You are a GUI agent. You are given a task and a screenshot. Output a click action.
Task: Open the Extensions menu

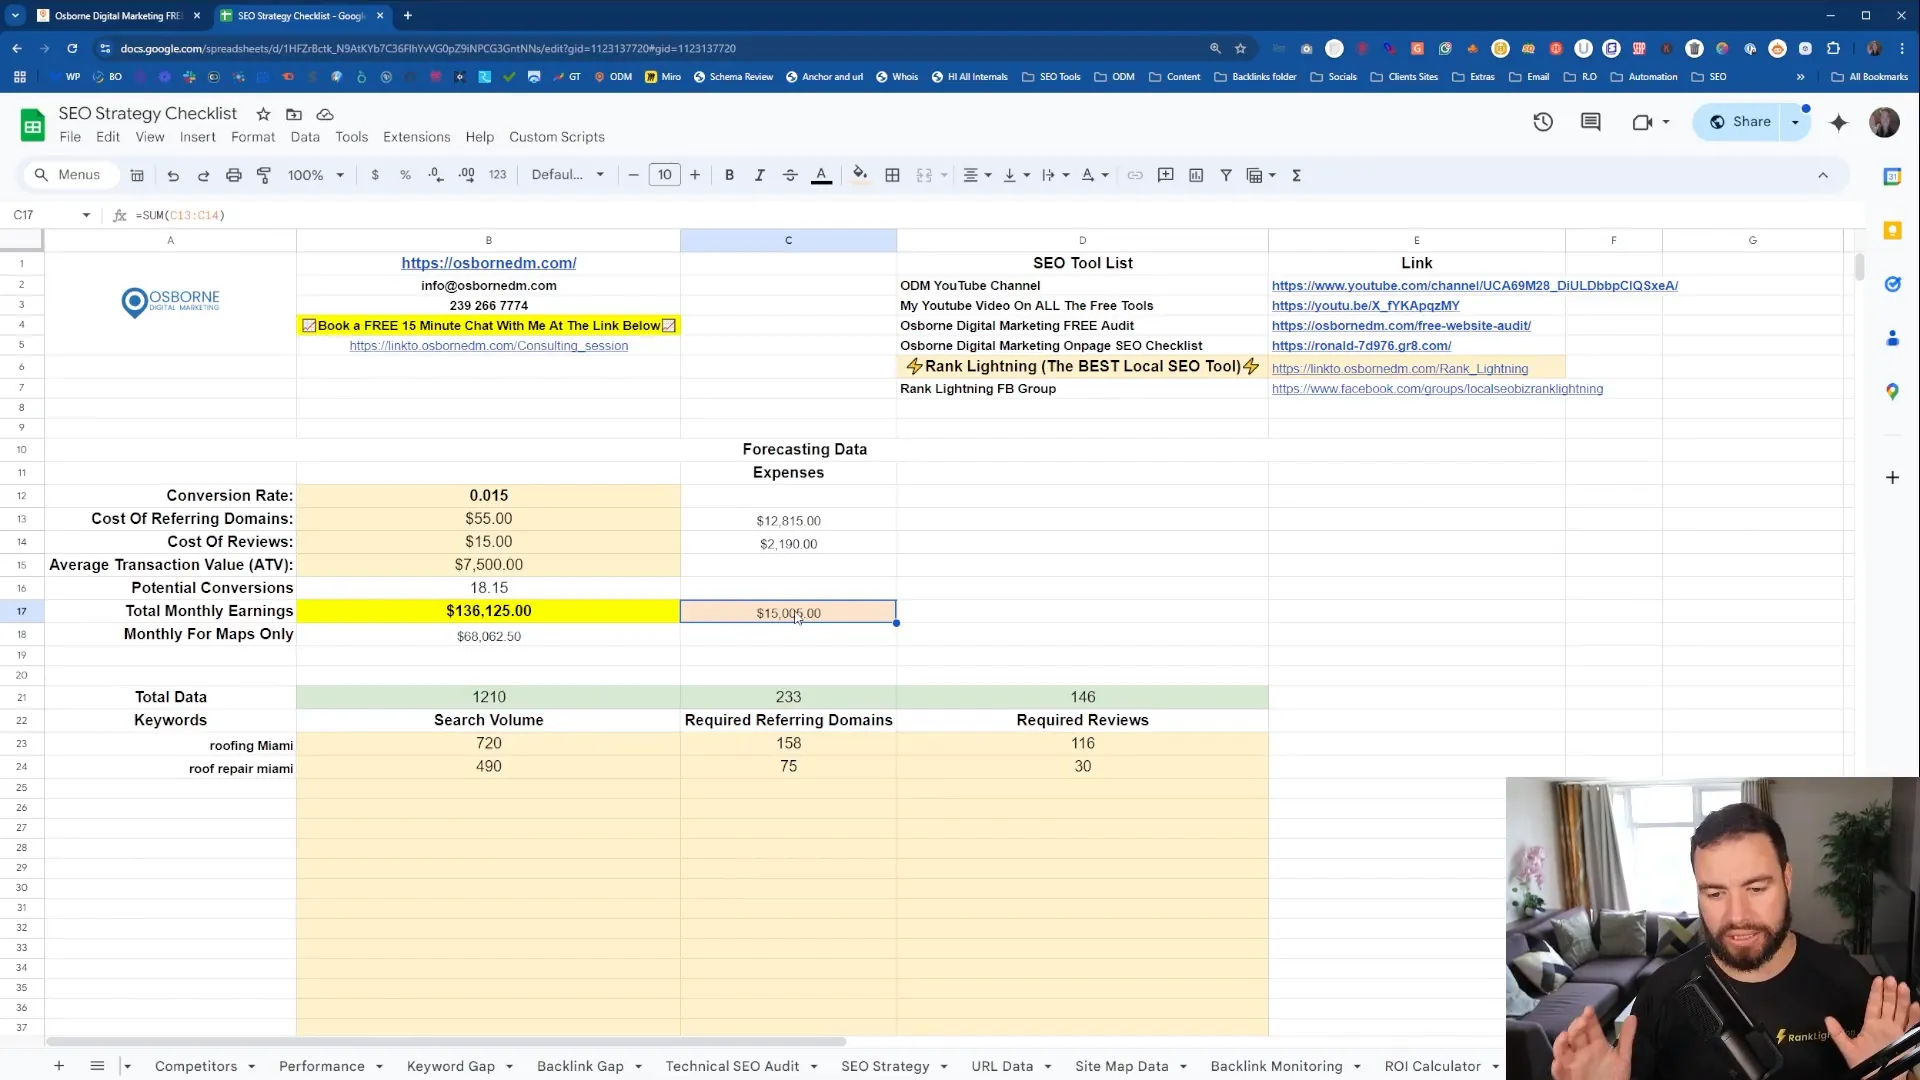tap(417, 137)
